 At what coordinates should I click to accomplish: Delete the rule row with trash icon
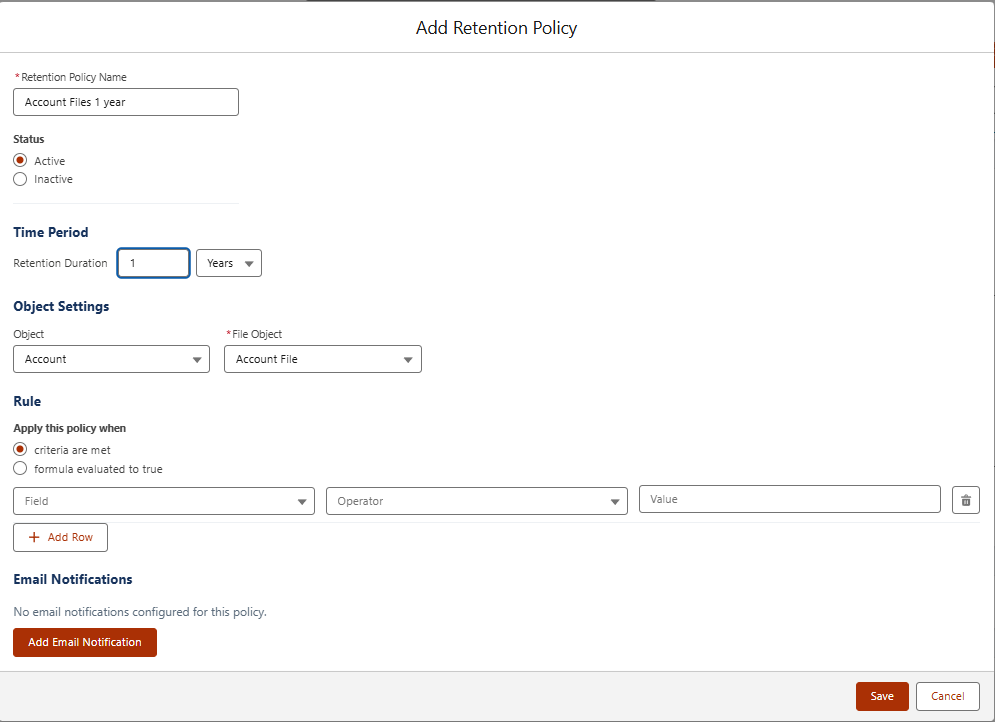tap(965, 500)
